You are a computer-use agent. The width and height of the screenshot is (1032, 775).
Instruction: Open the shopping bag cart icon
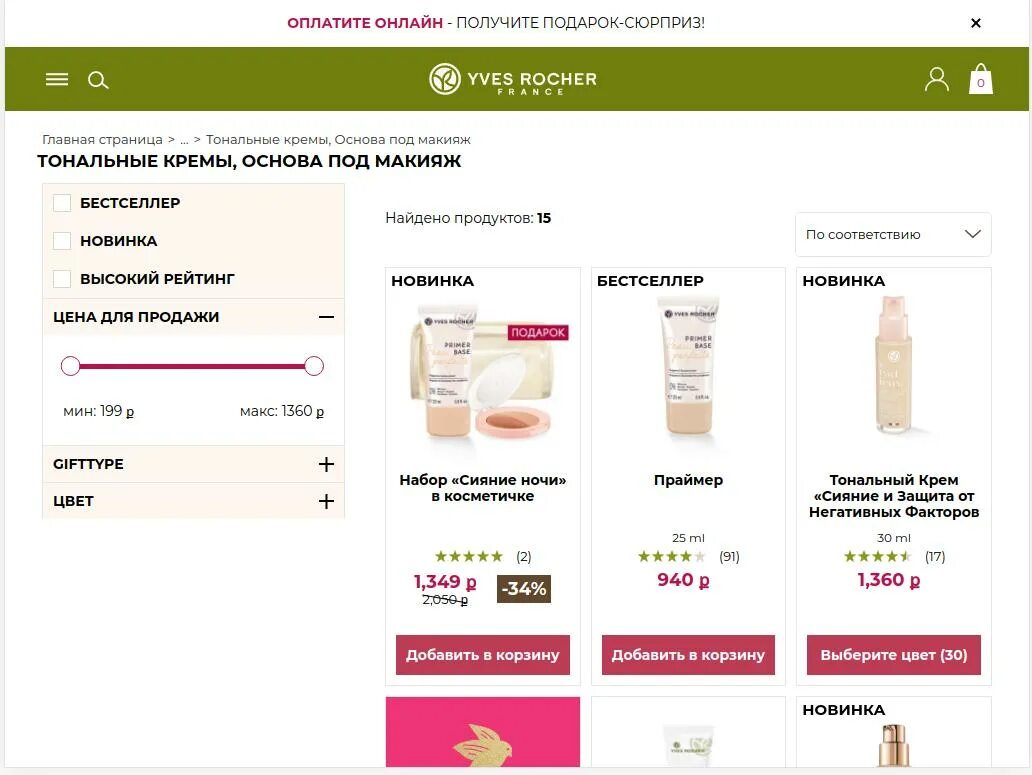[981, 79]
